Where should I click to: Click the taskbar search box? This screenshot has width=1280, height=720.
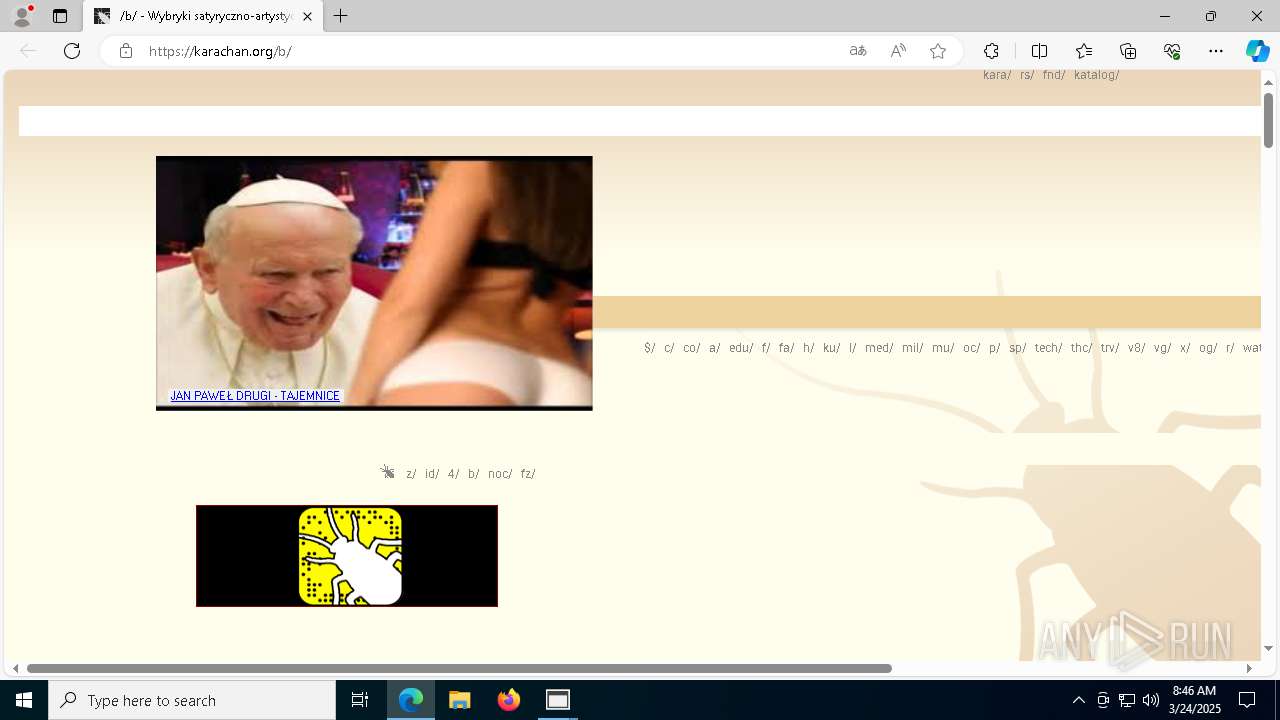pyautogui.click(x=192, y=700)
